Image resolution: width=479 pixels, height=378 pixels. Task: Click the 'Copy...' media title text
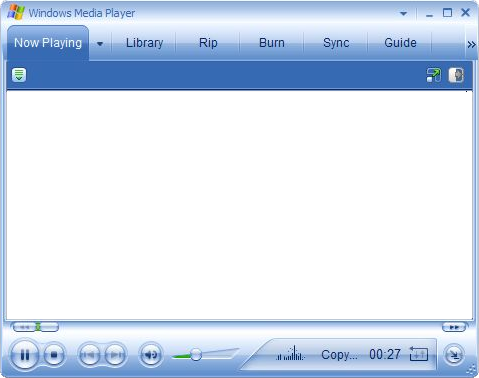[339, 355]
